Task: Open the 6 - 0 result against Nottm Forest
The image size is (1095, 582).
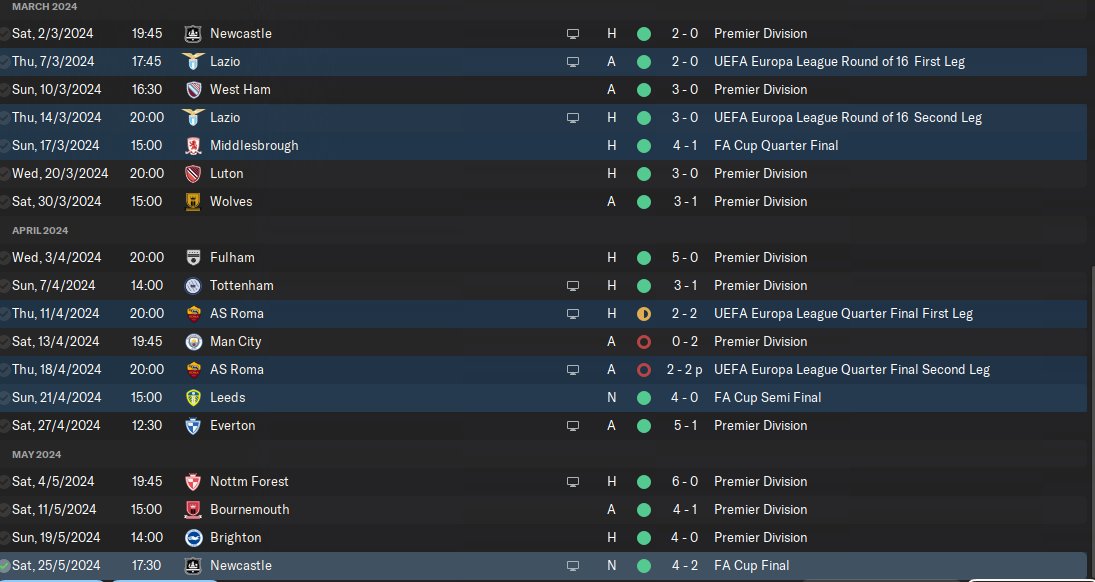Action: (685, 481)
